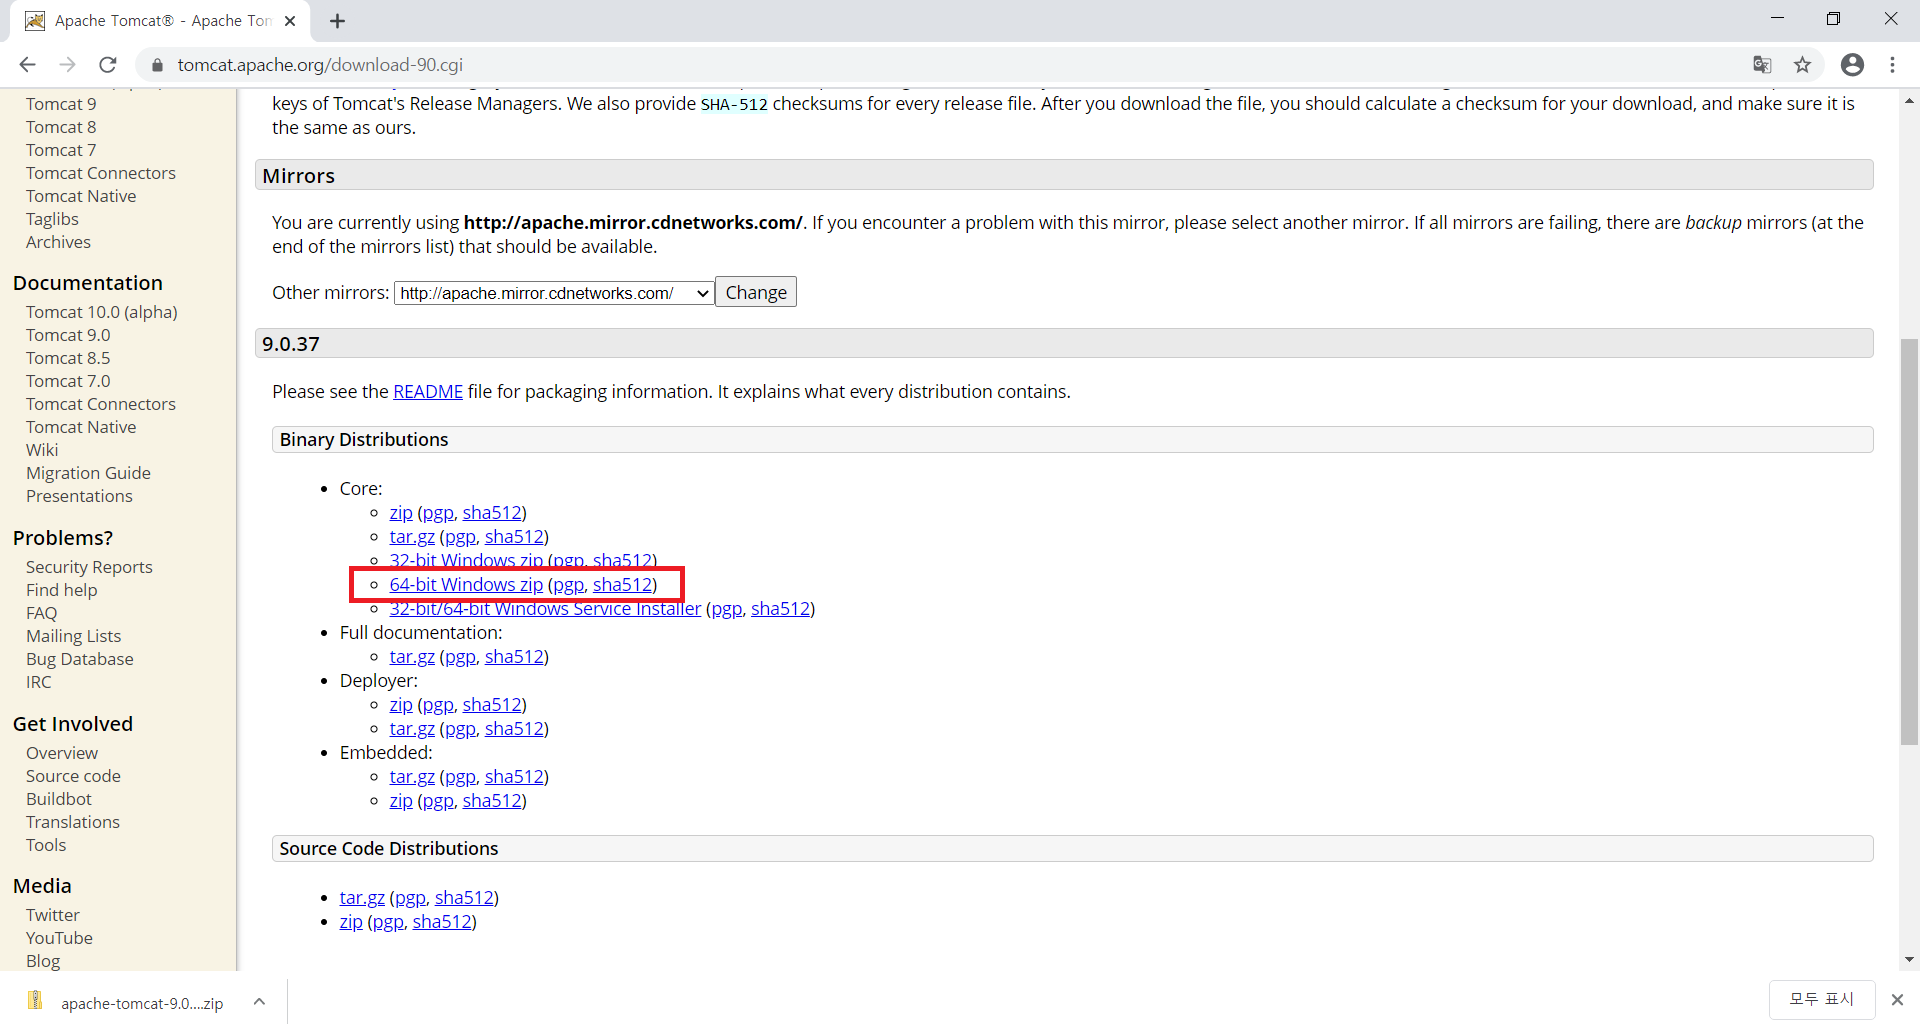The width and height of the screenshot is (1927, 1025).
Task: Open Tomcat 8.5 documentation
Action: click(x=68, y=358)
